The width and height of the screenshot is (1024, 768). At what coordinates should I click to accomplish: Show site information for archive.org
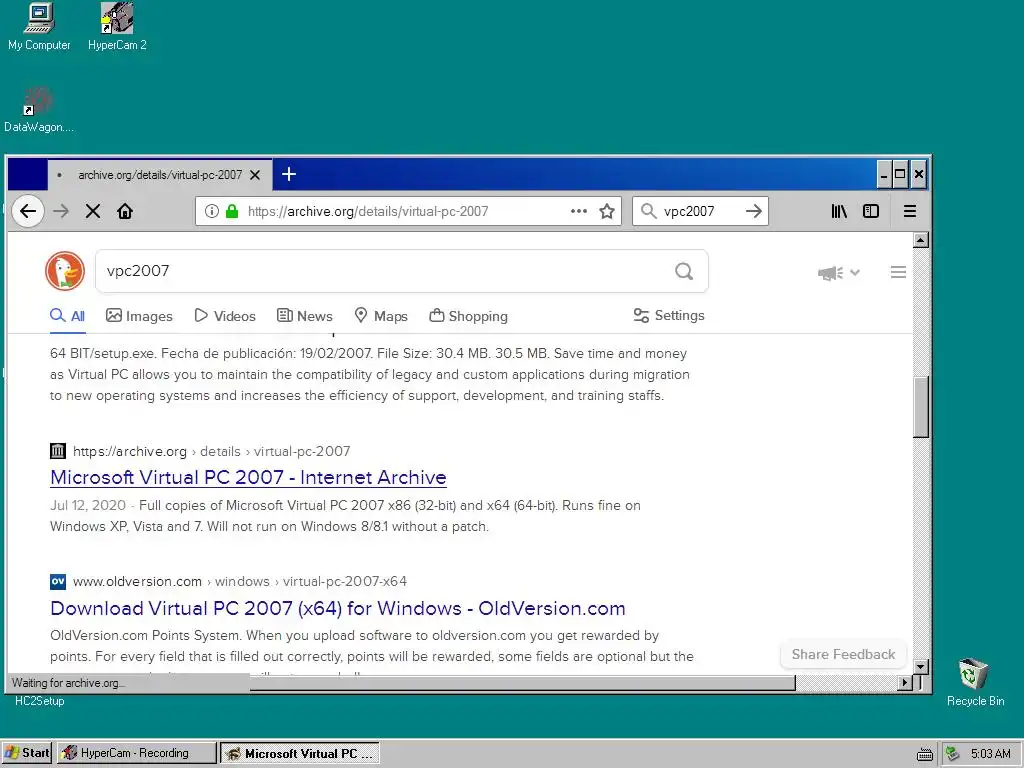212,211
